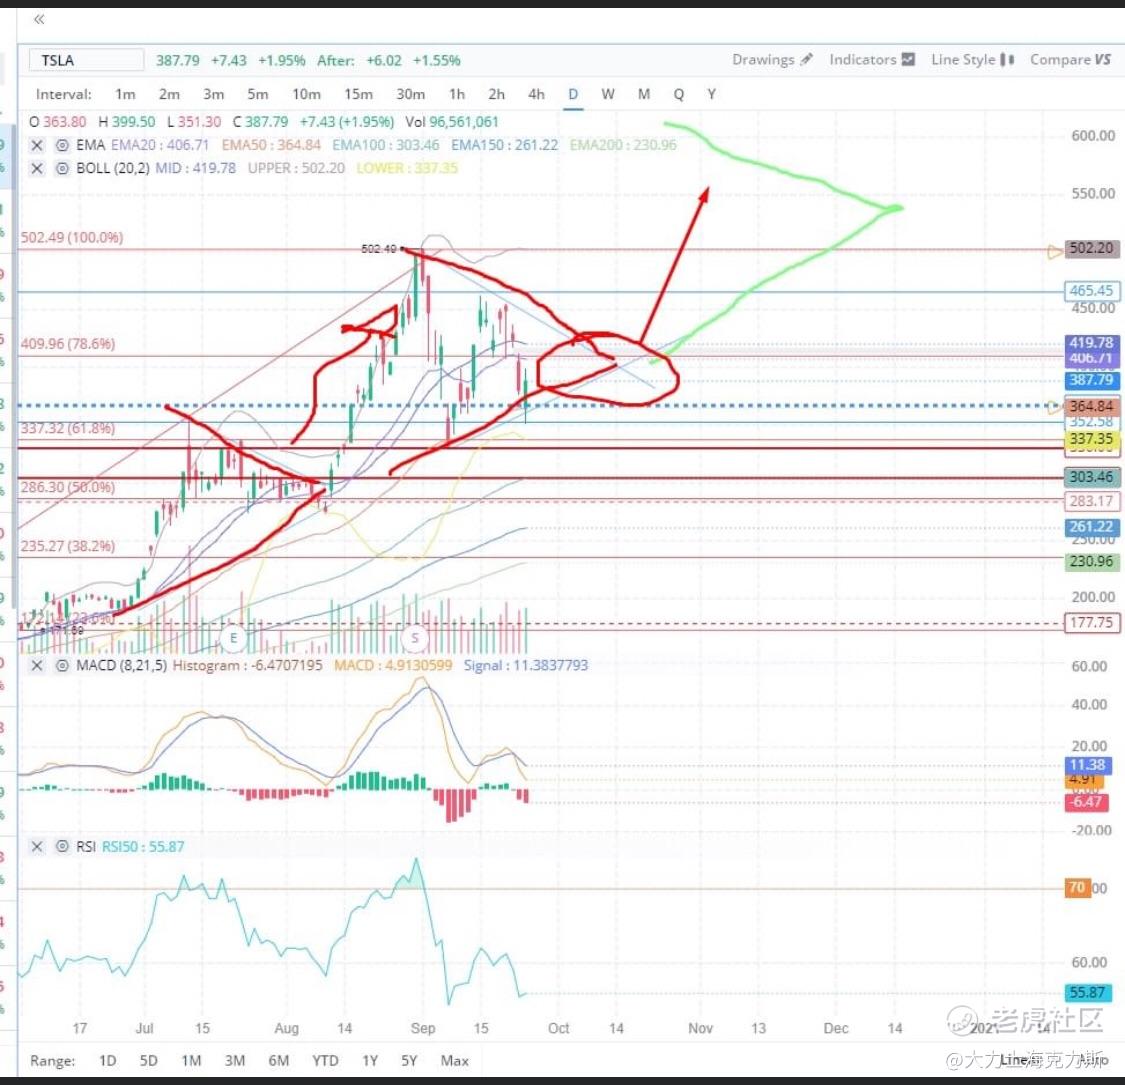The width and height of the screenshot is (1125, 1085).
Task: Select the daily D interval
Action: click(573, 94)
